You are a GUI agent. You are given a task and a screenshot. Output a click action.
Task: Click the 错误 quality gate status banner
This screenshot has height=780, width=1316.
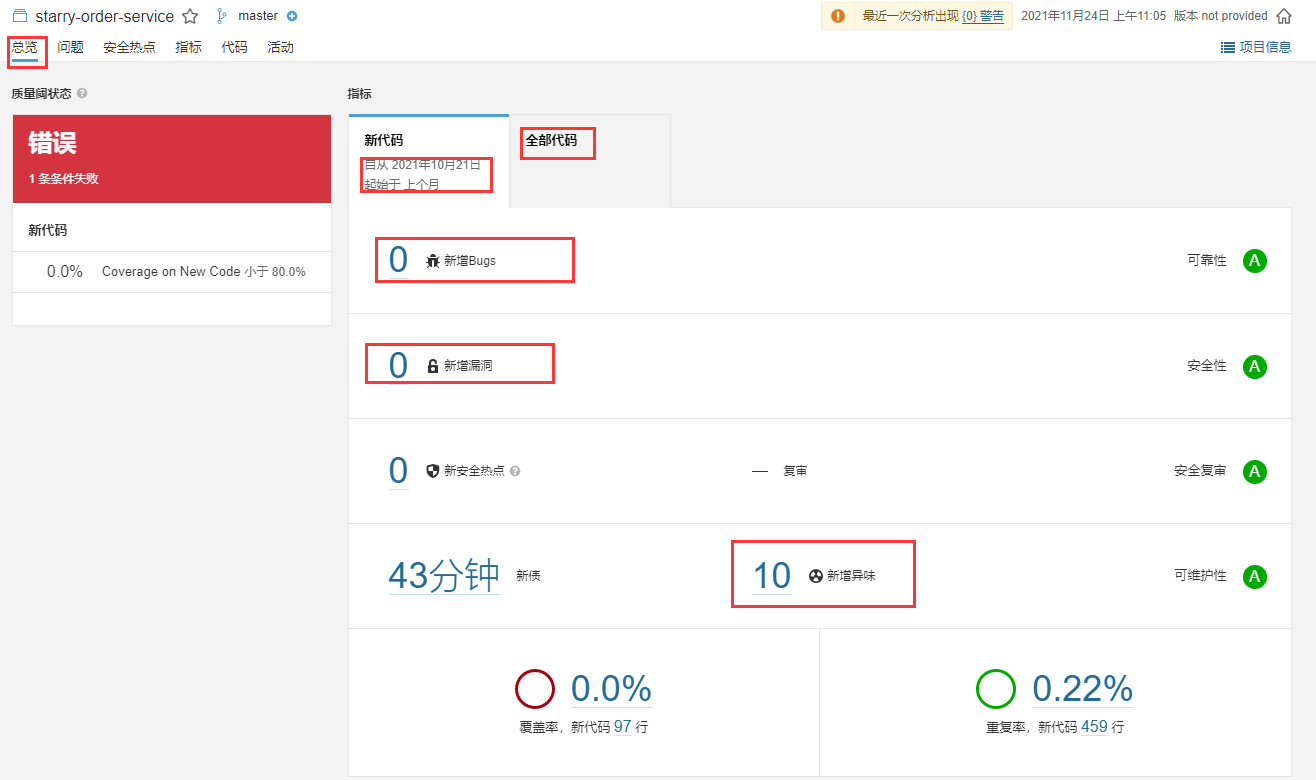(x=172, y=159)
